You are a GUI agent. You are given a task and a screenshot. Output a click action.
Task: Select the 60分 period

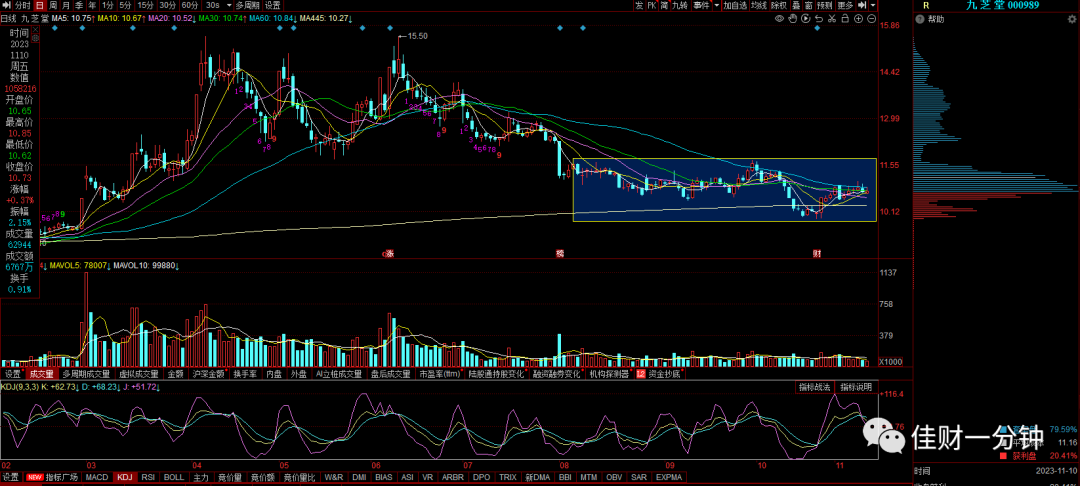click(190, 5)
